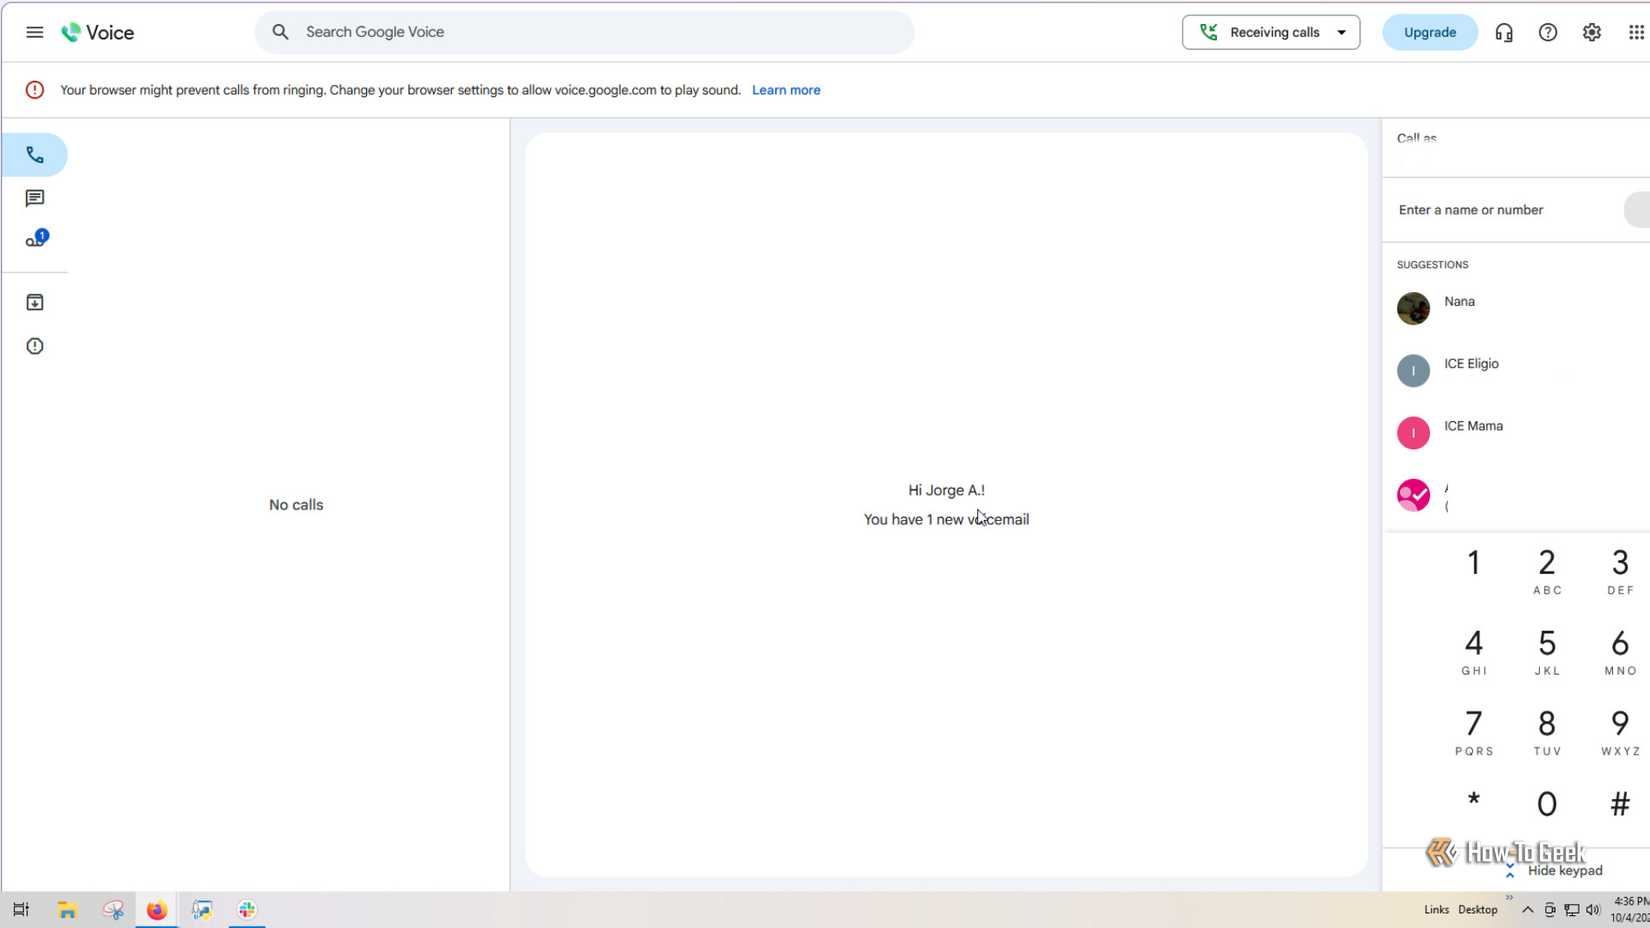Open the main hamburger menu

[x=35, y=32]
